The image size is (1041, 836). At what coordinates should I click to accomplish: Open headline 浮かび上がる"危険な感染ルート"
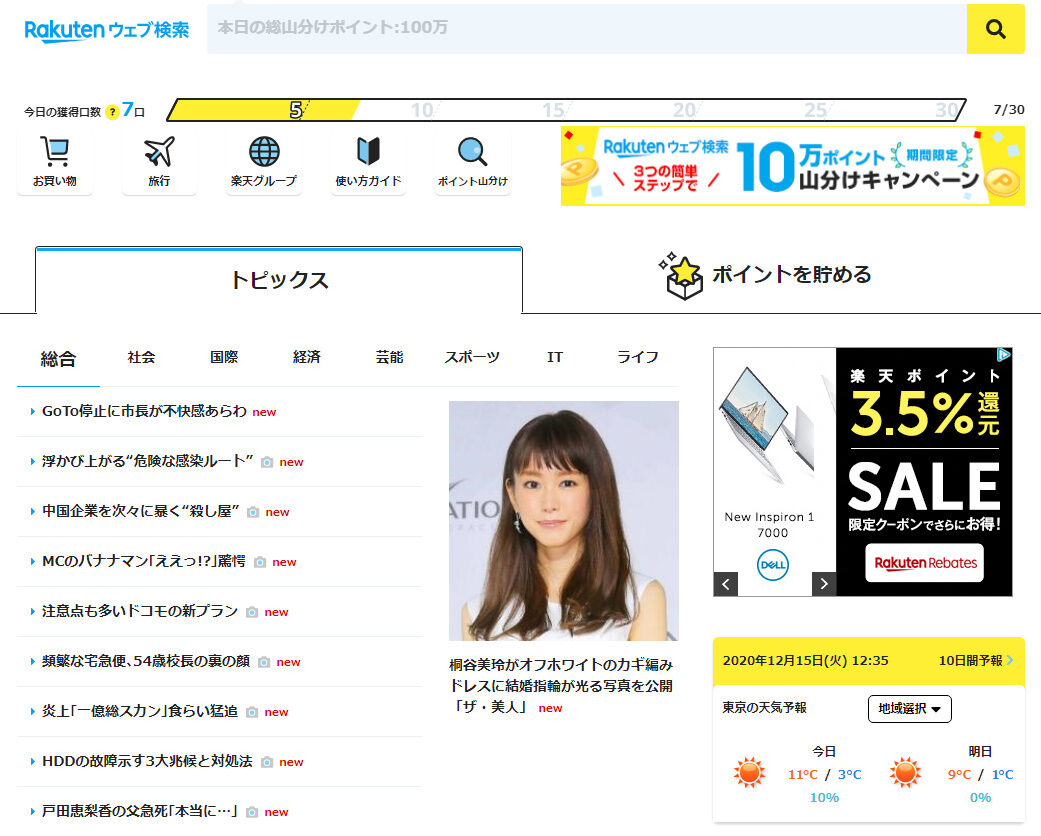click(x=147, y=461)
